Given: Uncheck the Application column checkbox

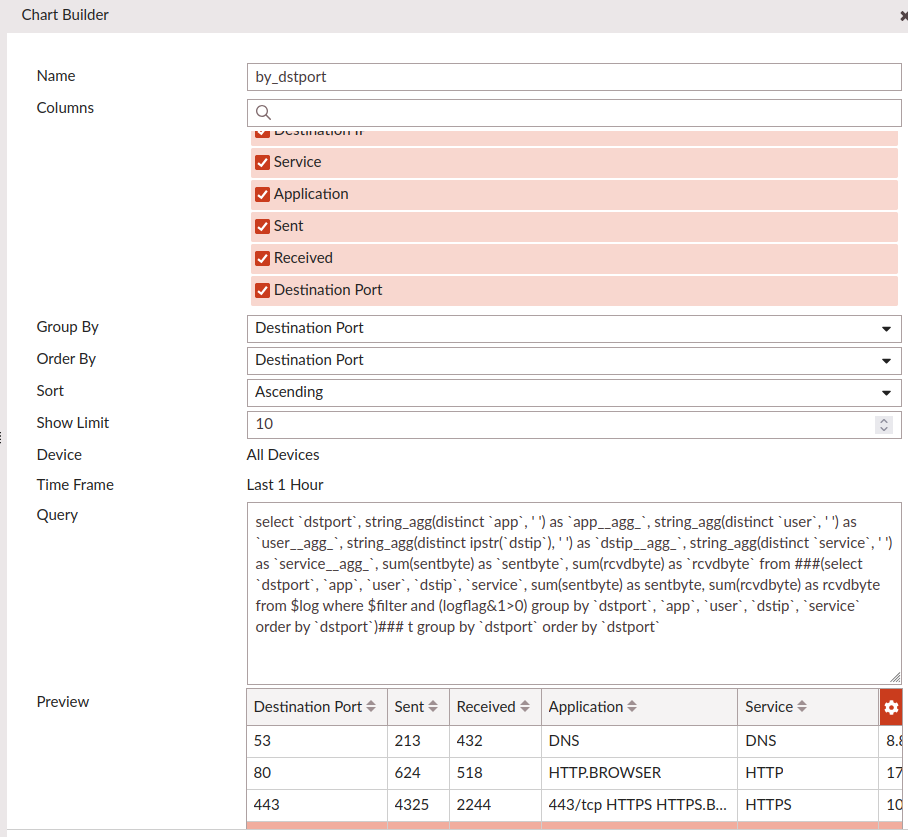Looking at the screenshot, I should coord(263,194).
